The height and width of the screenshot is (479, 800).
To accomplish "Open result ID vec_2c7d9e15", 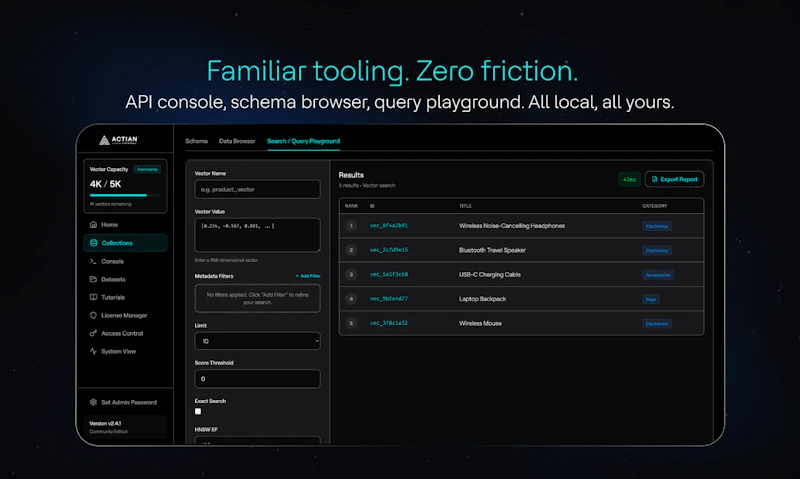I will pyautogui.click(x=389, y=250).
